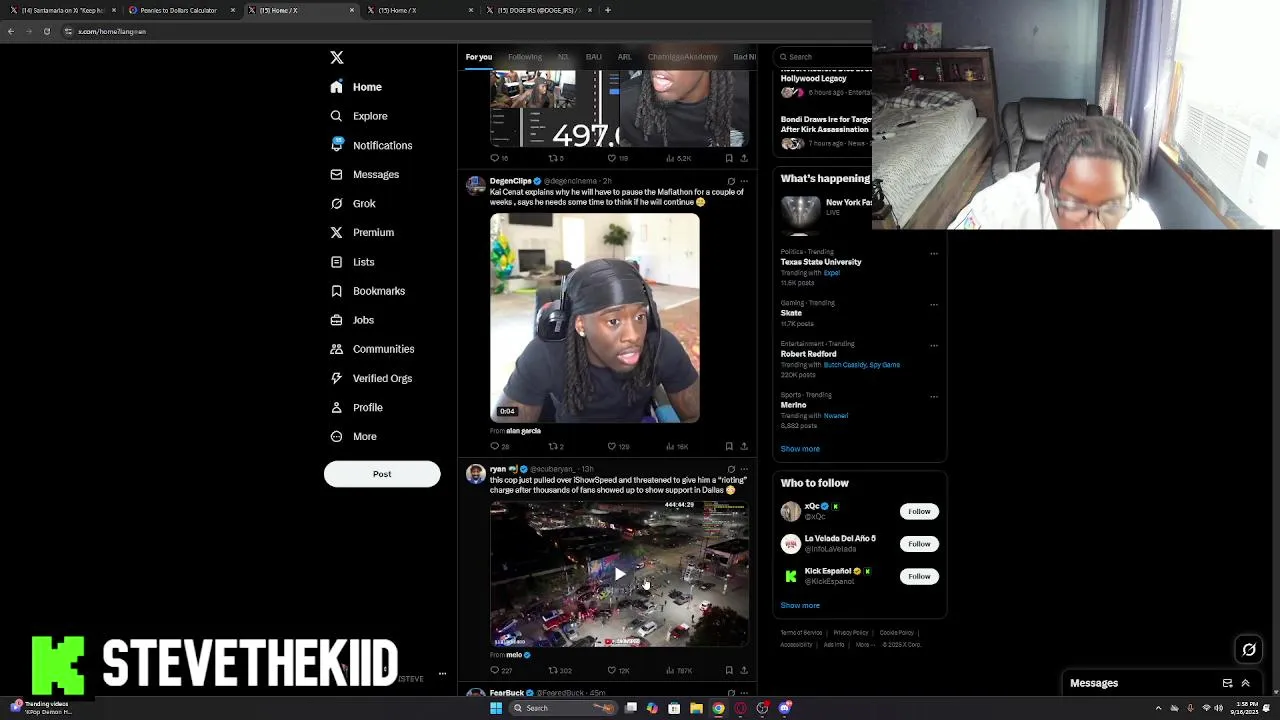Click the Grok icon on DegenClips post

pyautogui.click(x=731, y=181)
